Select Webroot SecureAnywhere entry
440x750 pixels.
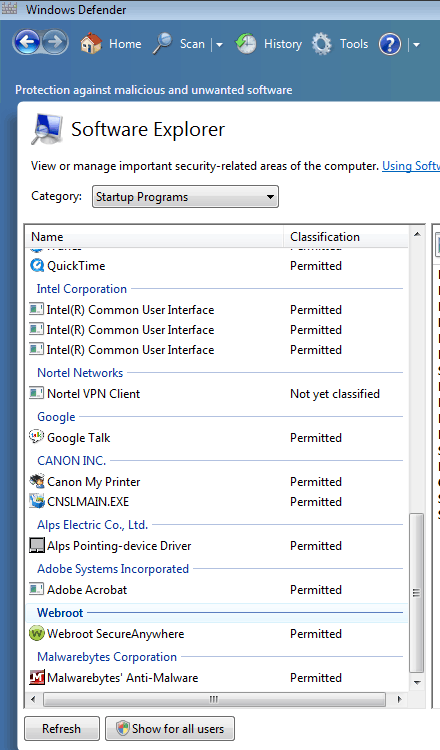(218, 634)
